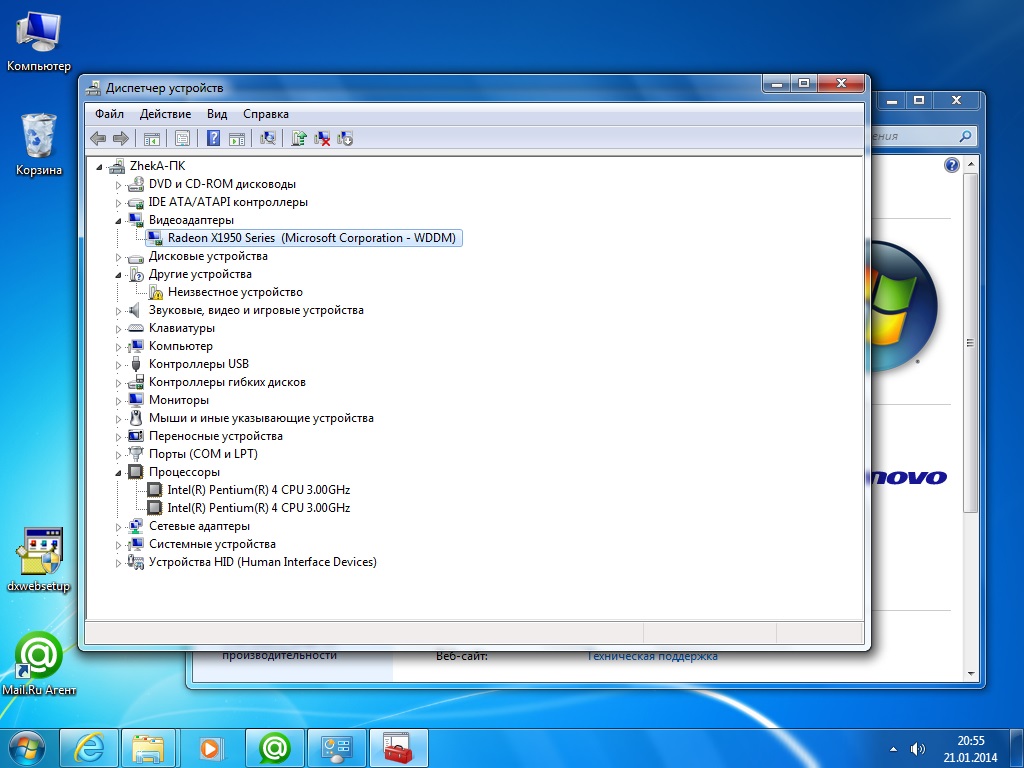
Task: Select Неизвестное устройство in device tree
Action: [x=235, y=292]
